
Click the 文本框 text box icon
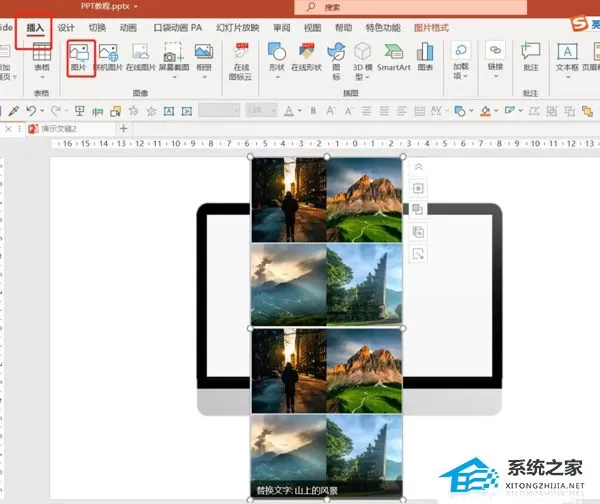[x=567, y=59]
